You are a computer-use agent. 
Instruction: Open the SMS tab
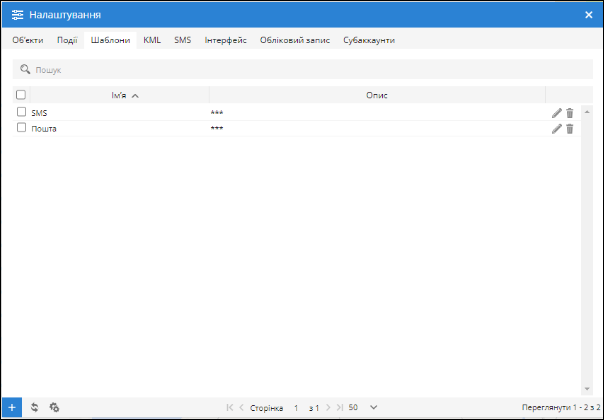click(183, 40)
